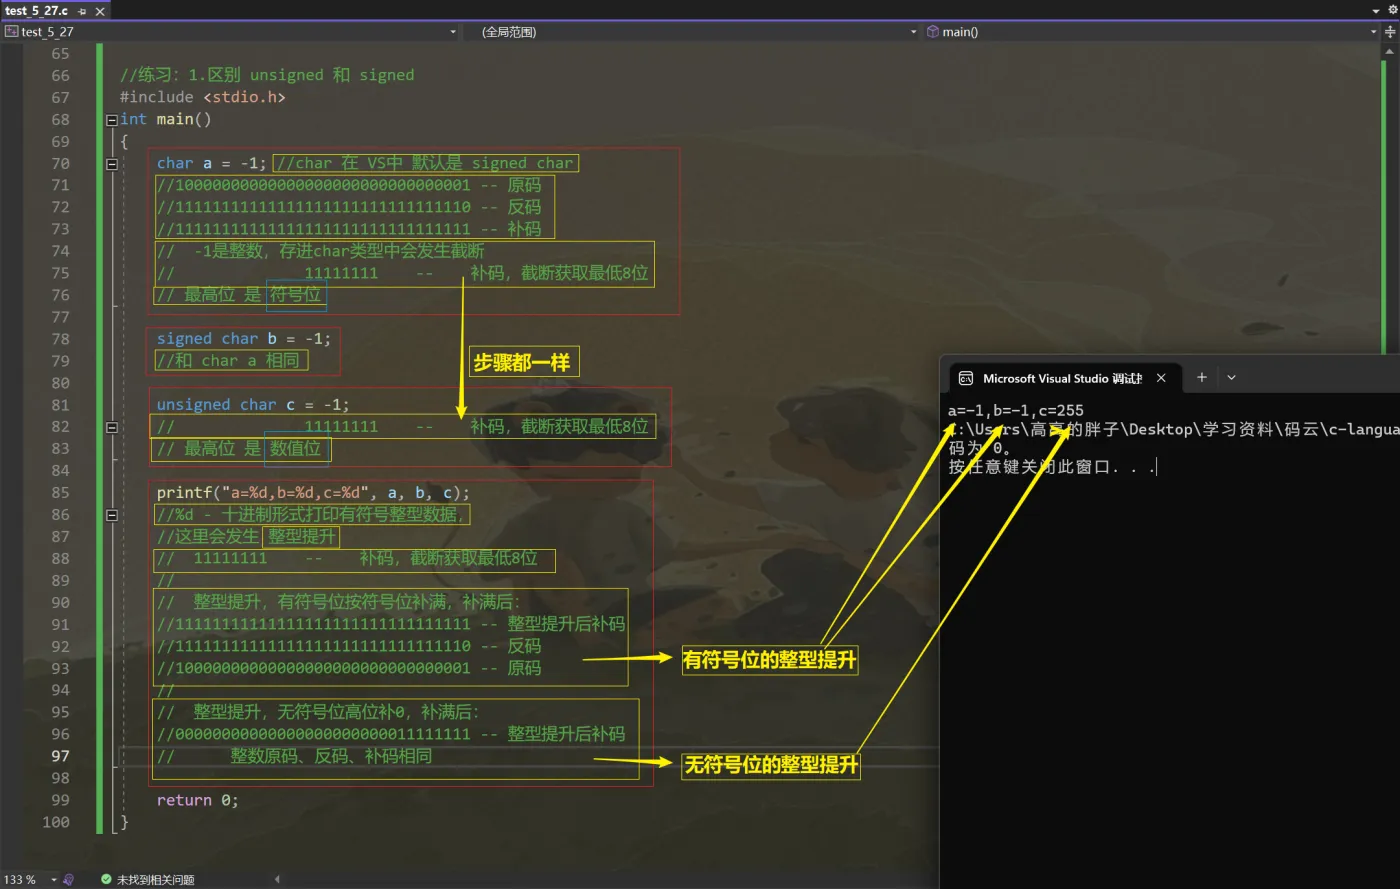1400x889 pixels.
Task: Click the printf statement on line 85
Action: [x=313, y=493]
